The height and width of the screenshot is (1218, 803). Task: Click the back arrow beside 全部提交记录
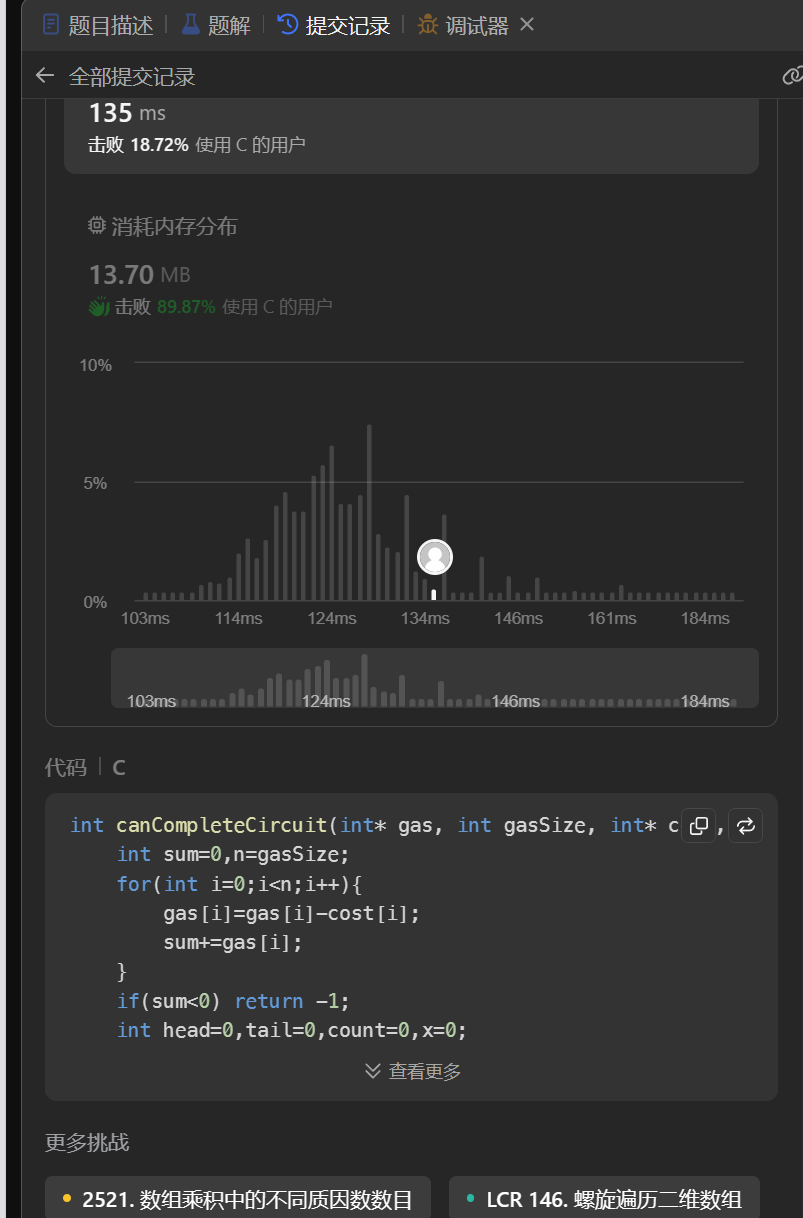tap(44, 76)
